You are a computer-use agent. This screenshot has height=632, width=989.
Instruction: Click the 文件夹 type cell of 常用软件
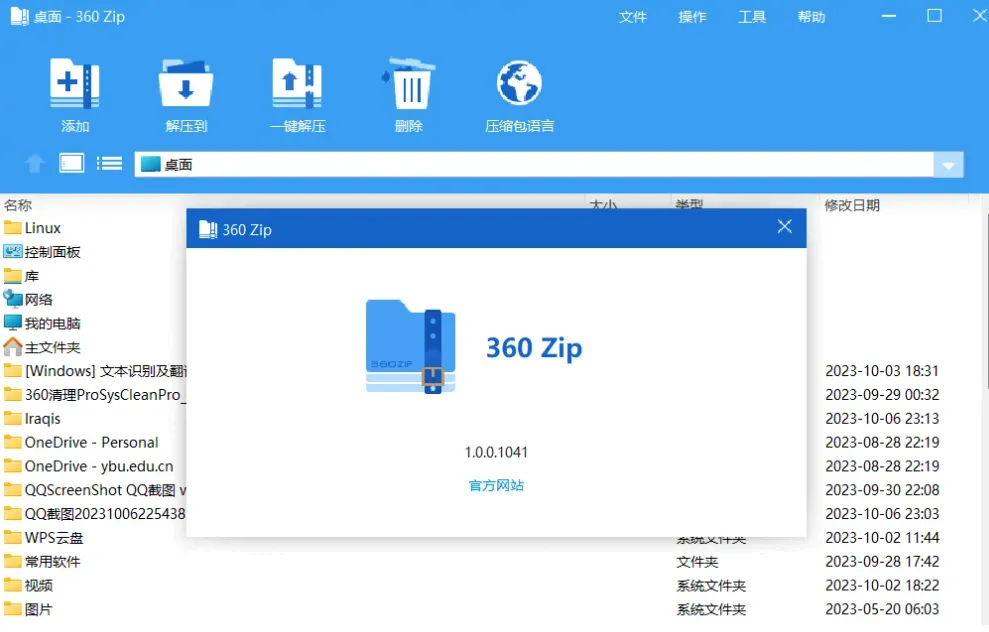click(697, 561)
